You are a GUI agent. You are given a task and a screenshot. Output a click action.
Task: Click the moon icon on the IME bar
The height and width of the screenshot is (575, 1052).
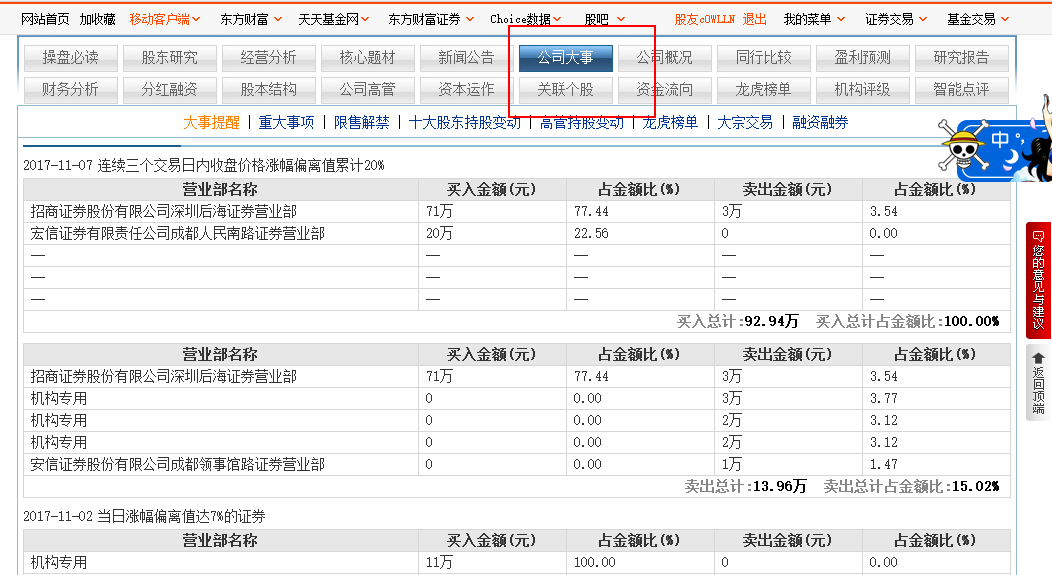[1010, 159]
